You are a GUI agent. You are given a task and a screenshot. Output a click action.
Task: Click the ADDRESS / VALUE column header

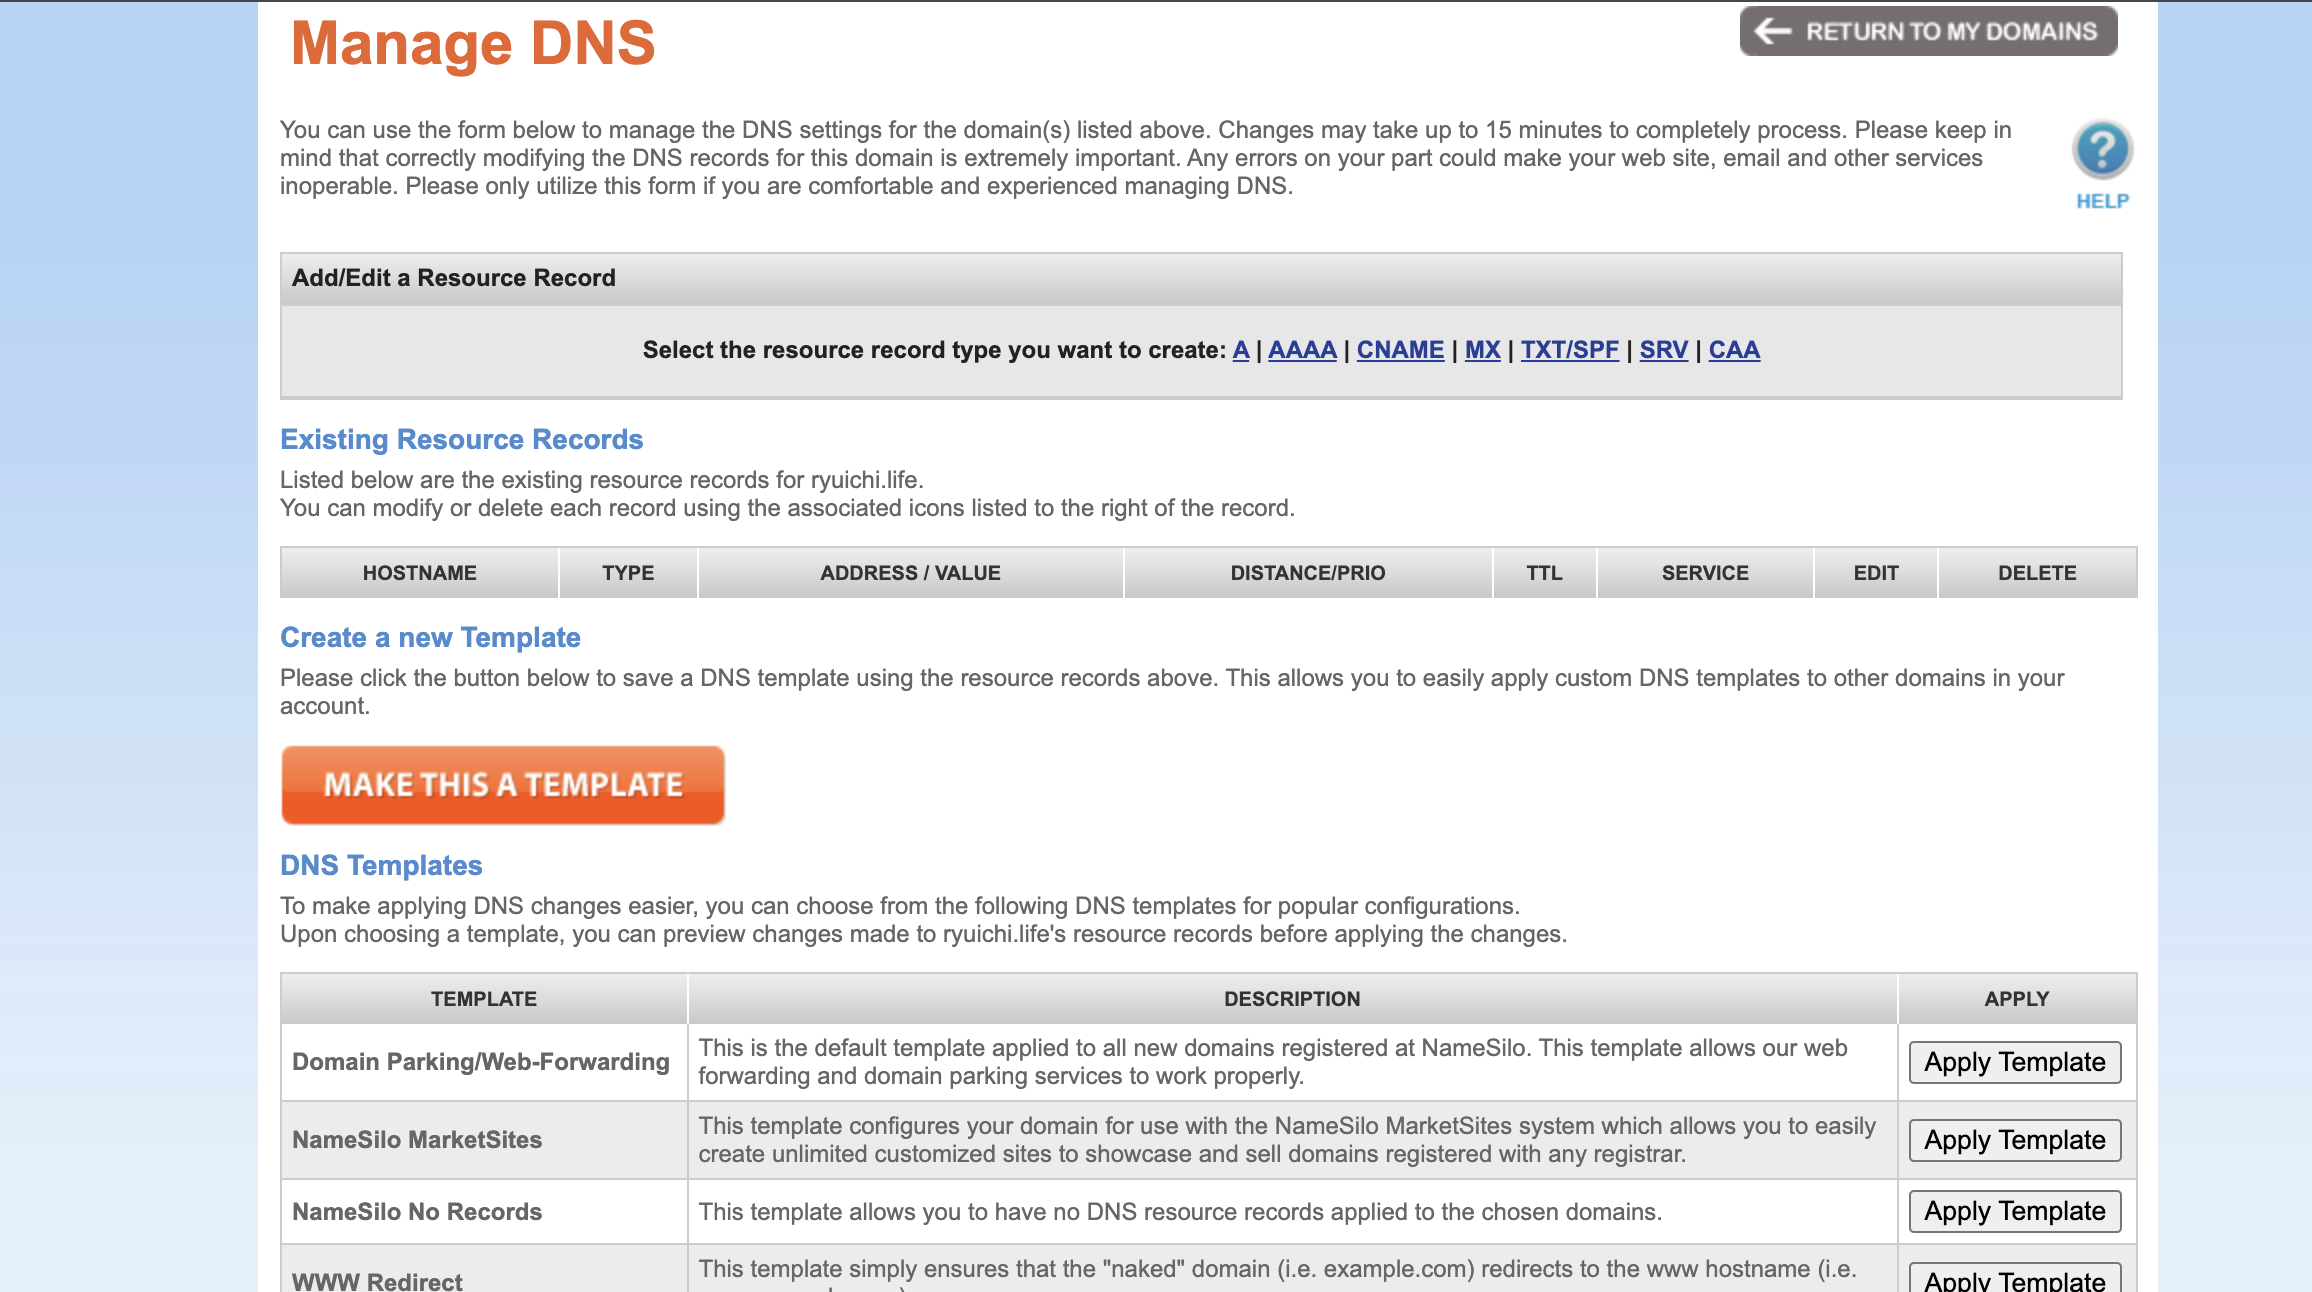(x=910, y=573)
